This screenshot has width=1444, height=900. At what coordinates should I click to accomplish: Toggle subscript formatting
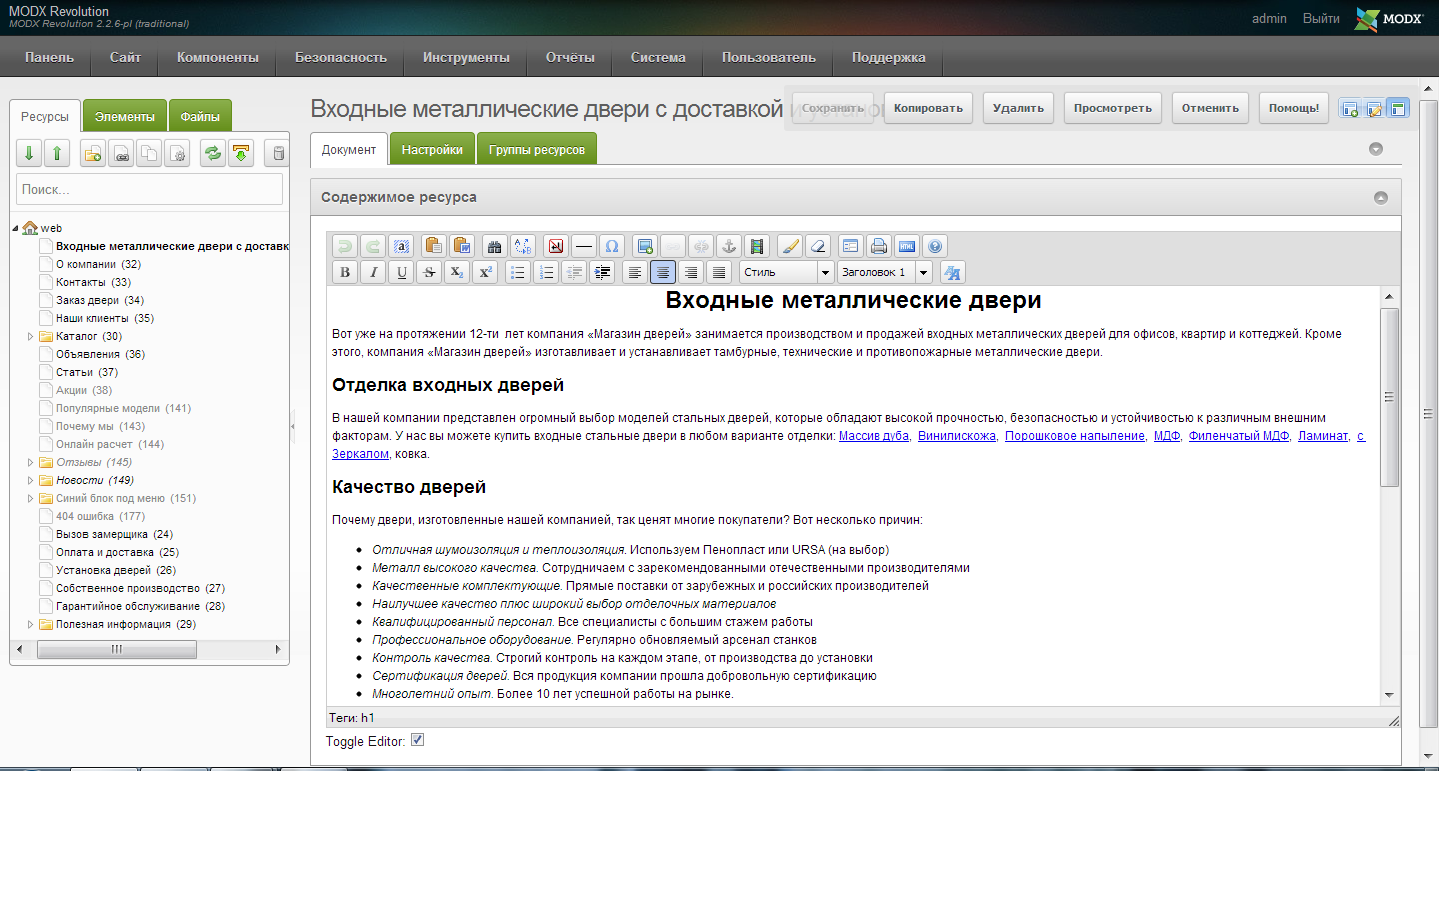coord(457,272)
